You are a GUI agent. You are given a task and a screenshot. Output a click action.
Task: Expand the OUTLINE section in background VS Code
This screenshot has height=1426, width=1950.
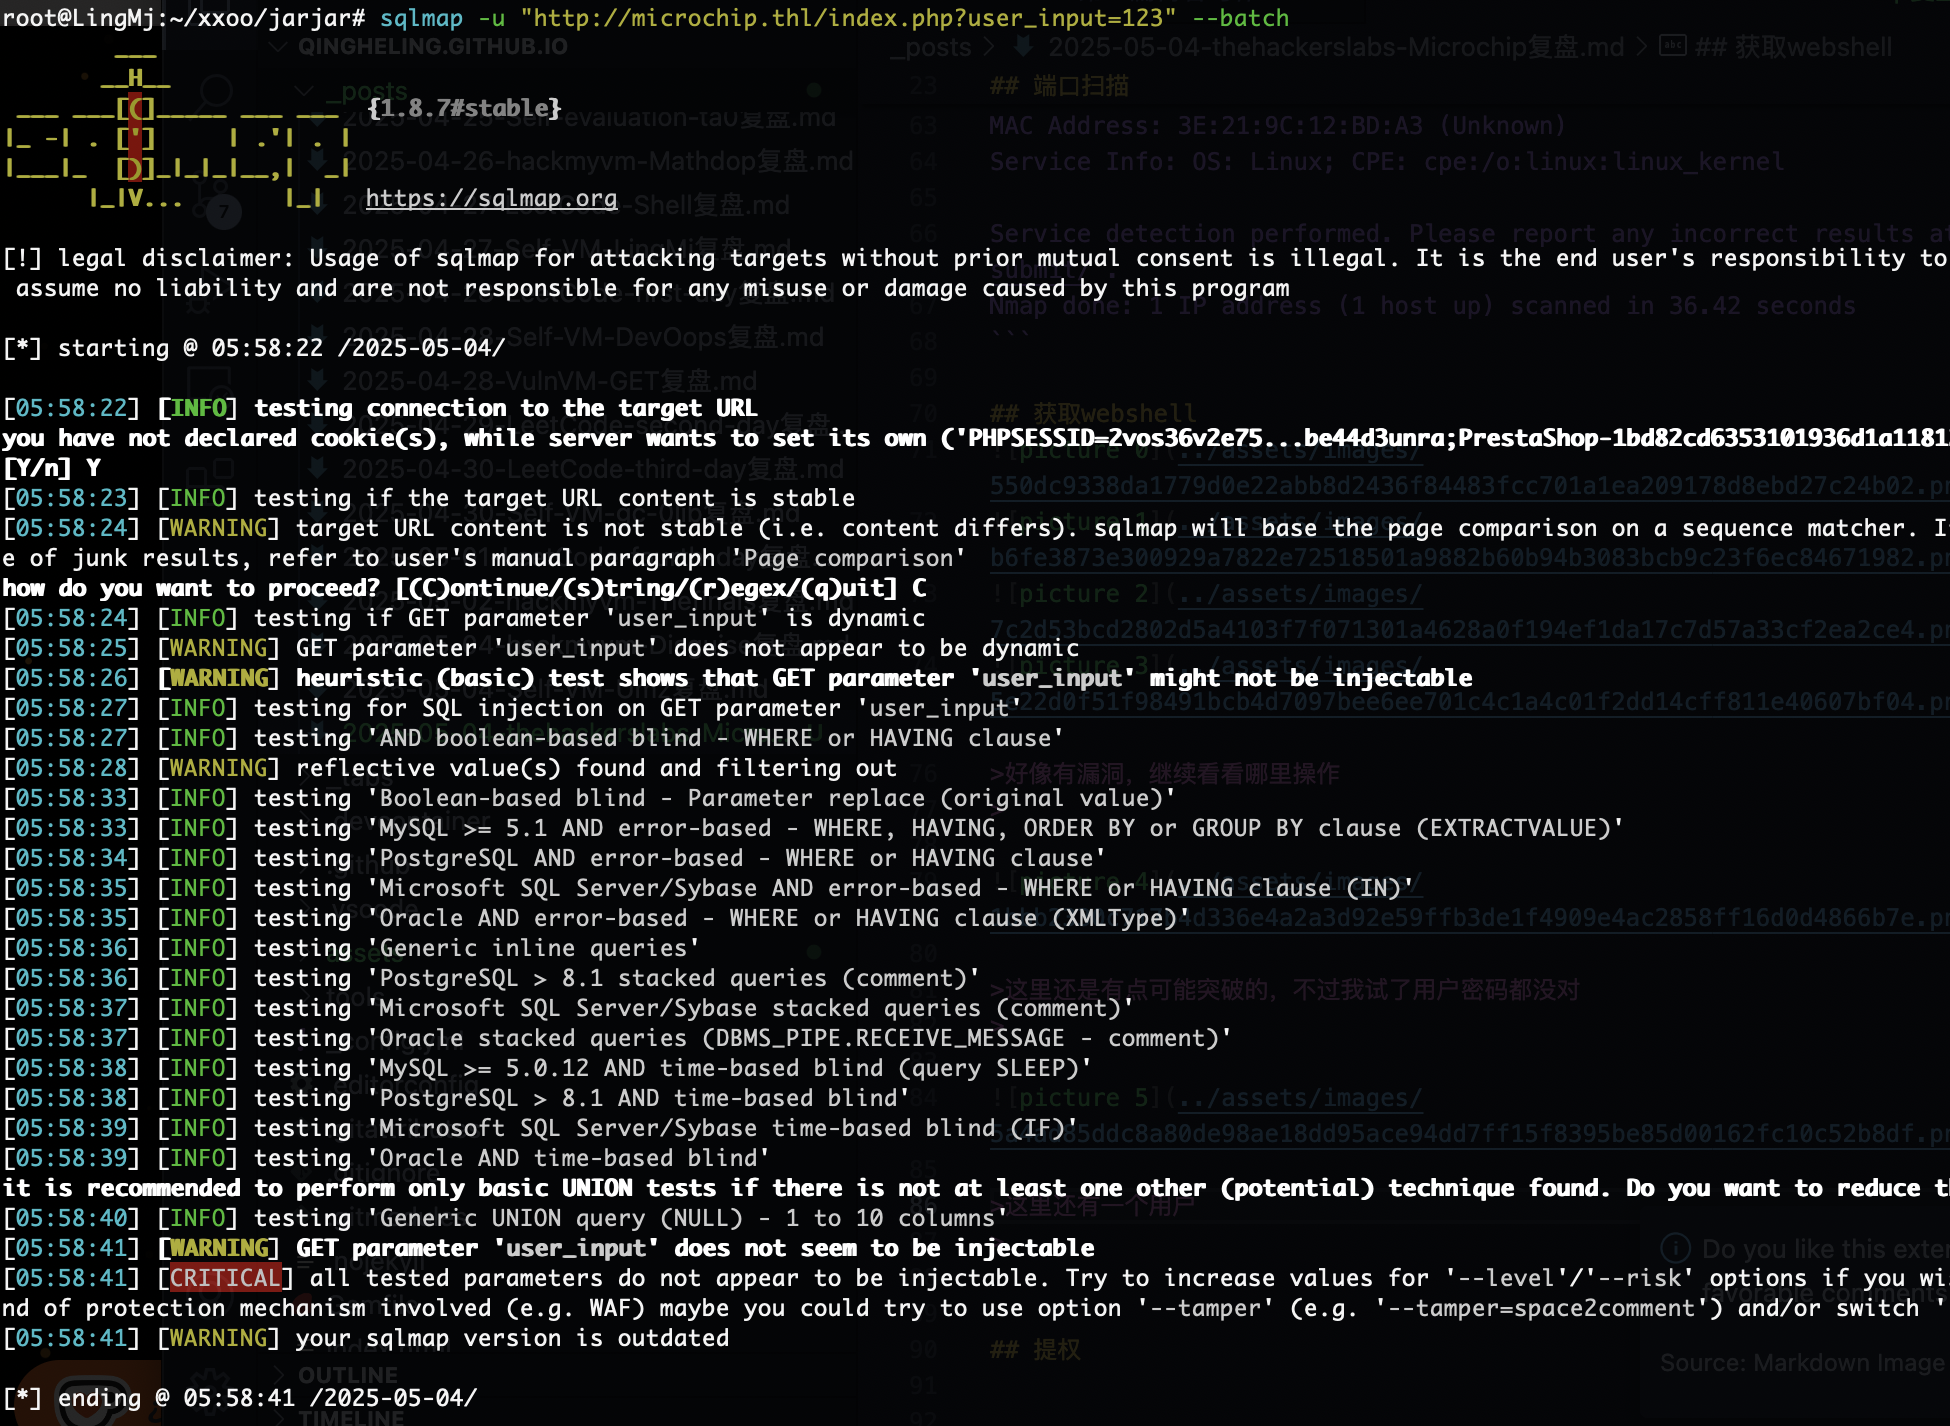pyautogui.click(x=348, y=1376)
